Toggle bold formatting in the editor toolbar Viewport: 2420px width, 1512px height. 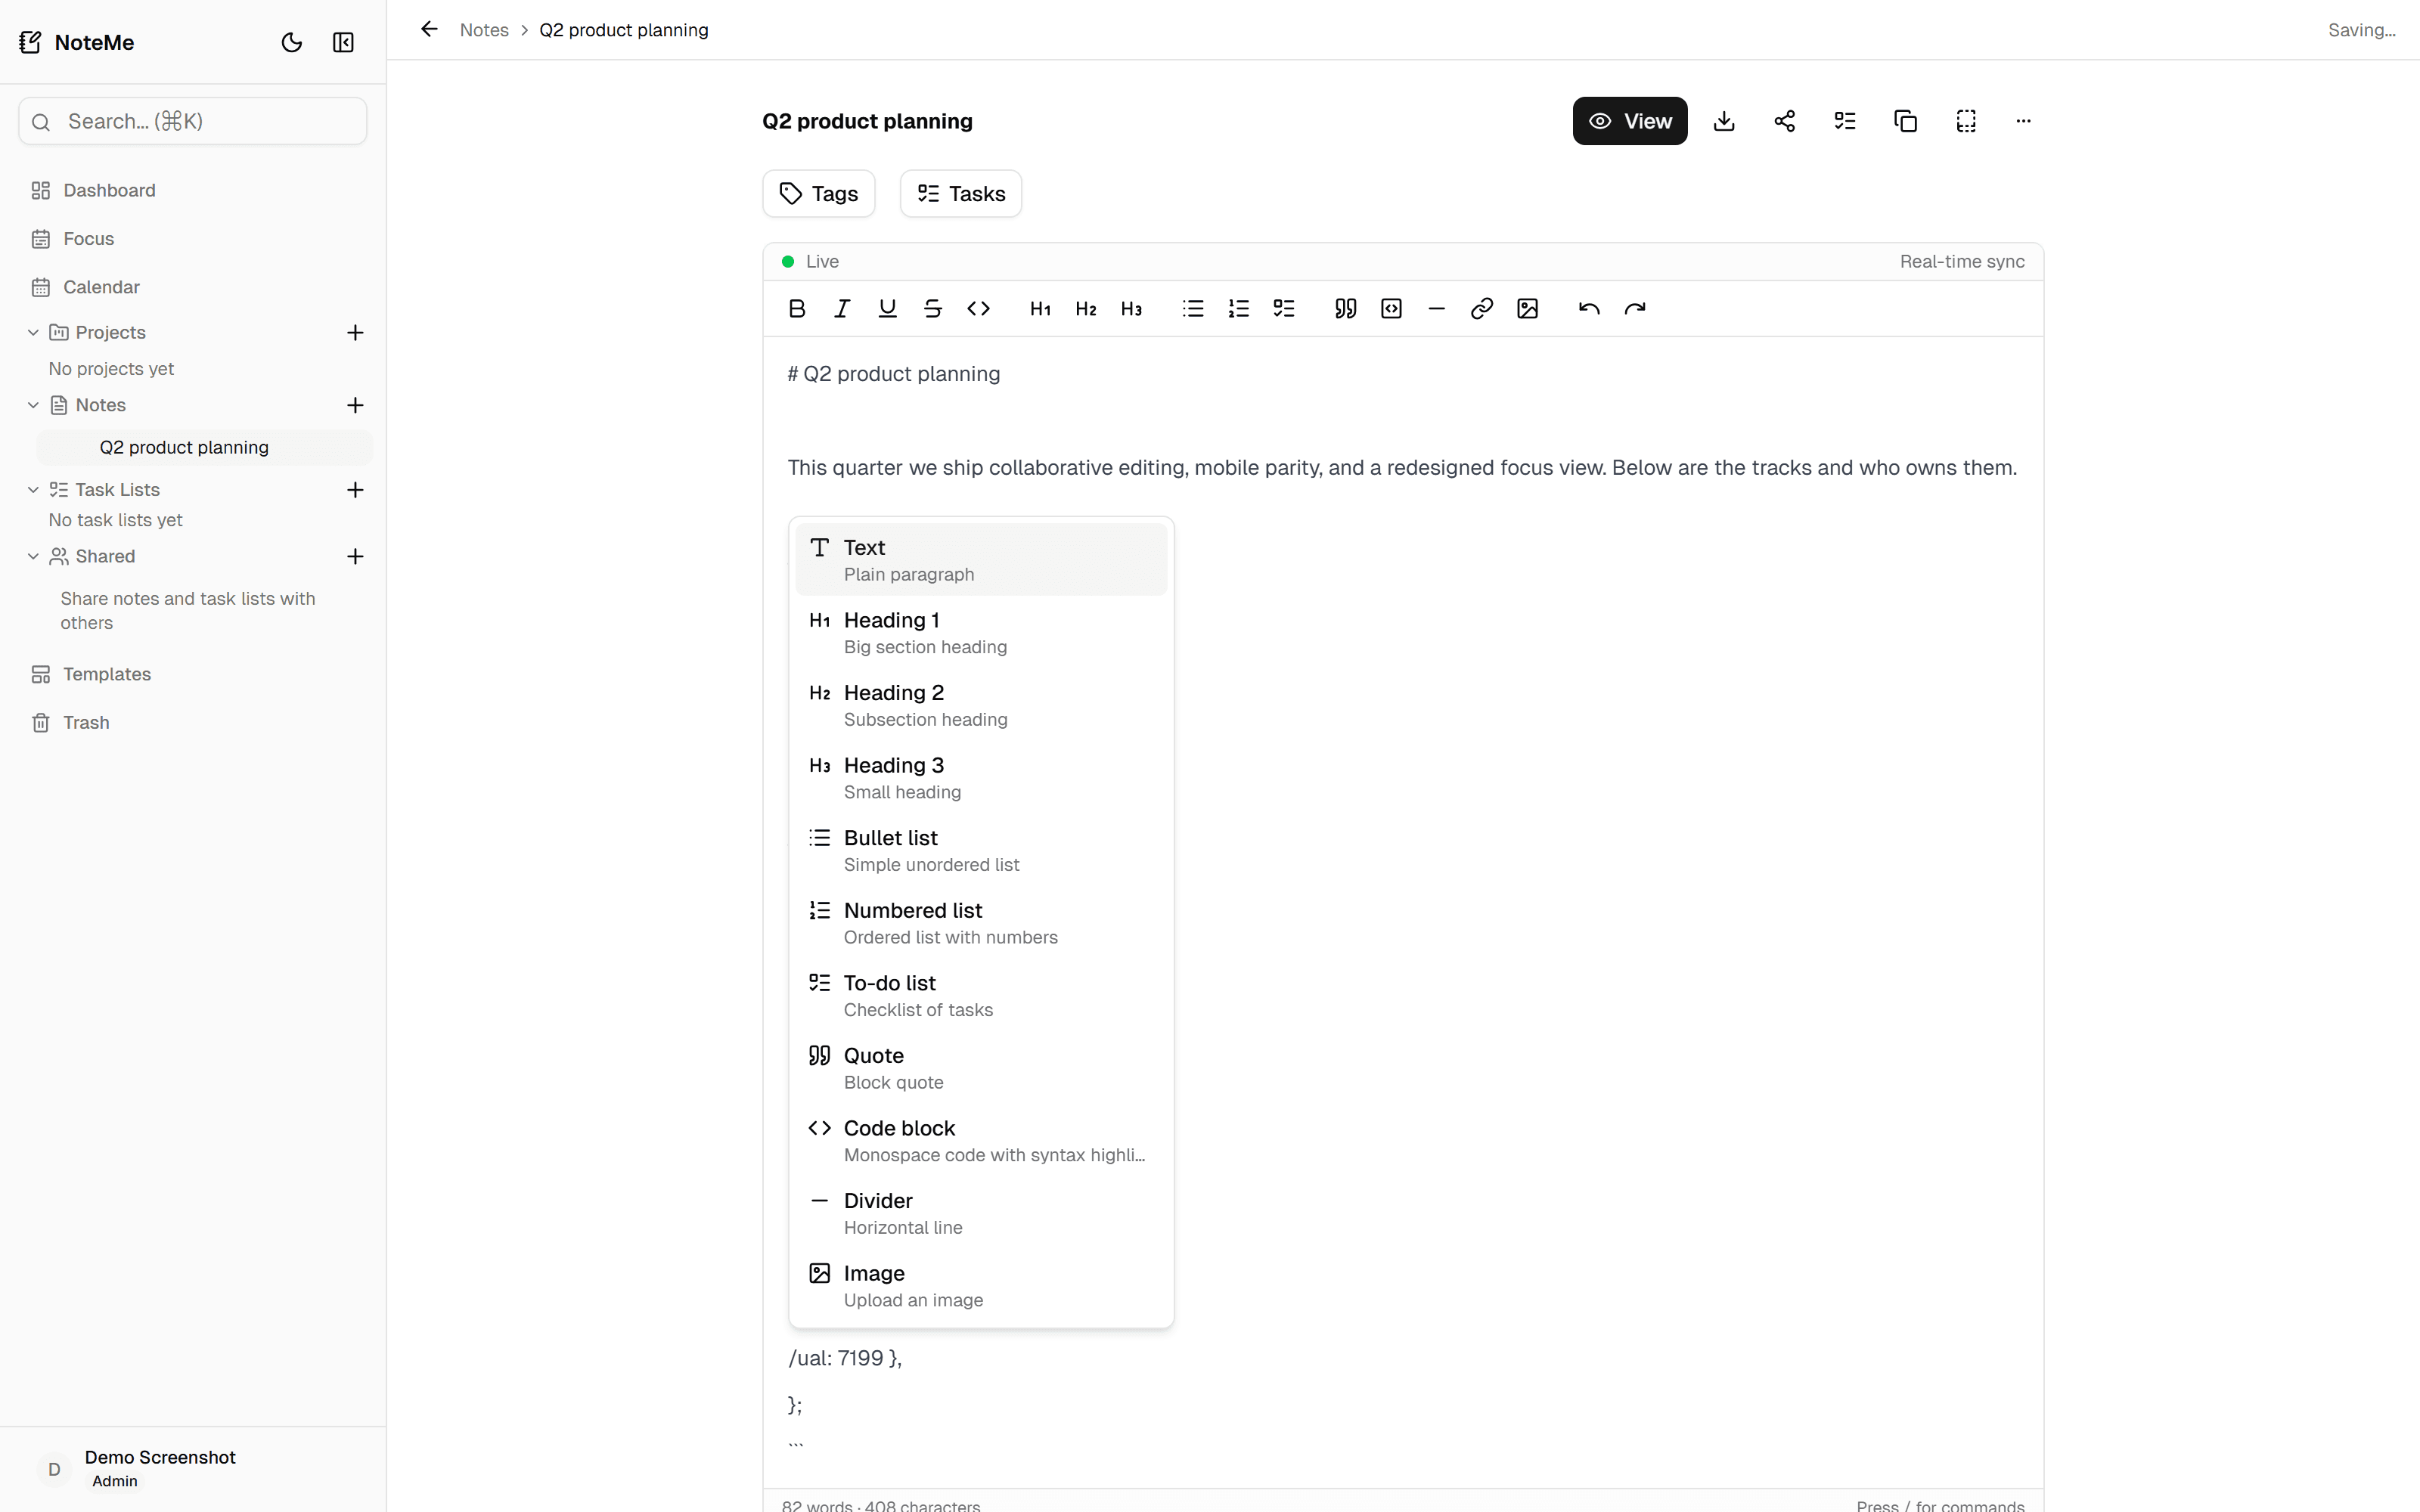pos(796,308)
